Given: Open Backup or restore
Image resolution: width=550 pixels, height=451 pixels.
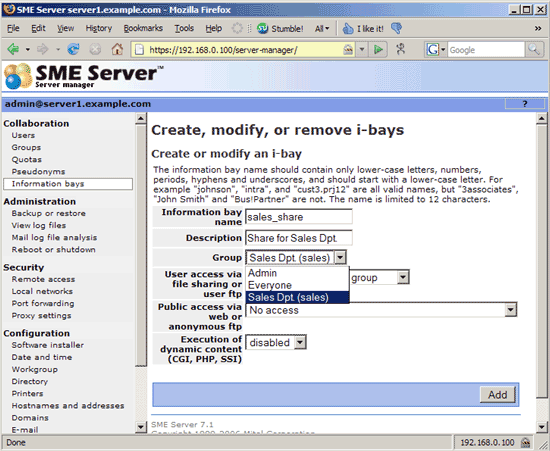Looking at the screenshot, I should tap(48, 213).
